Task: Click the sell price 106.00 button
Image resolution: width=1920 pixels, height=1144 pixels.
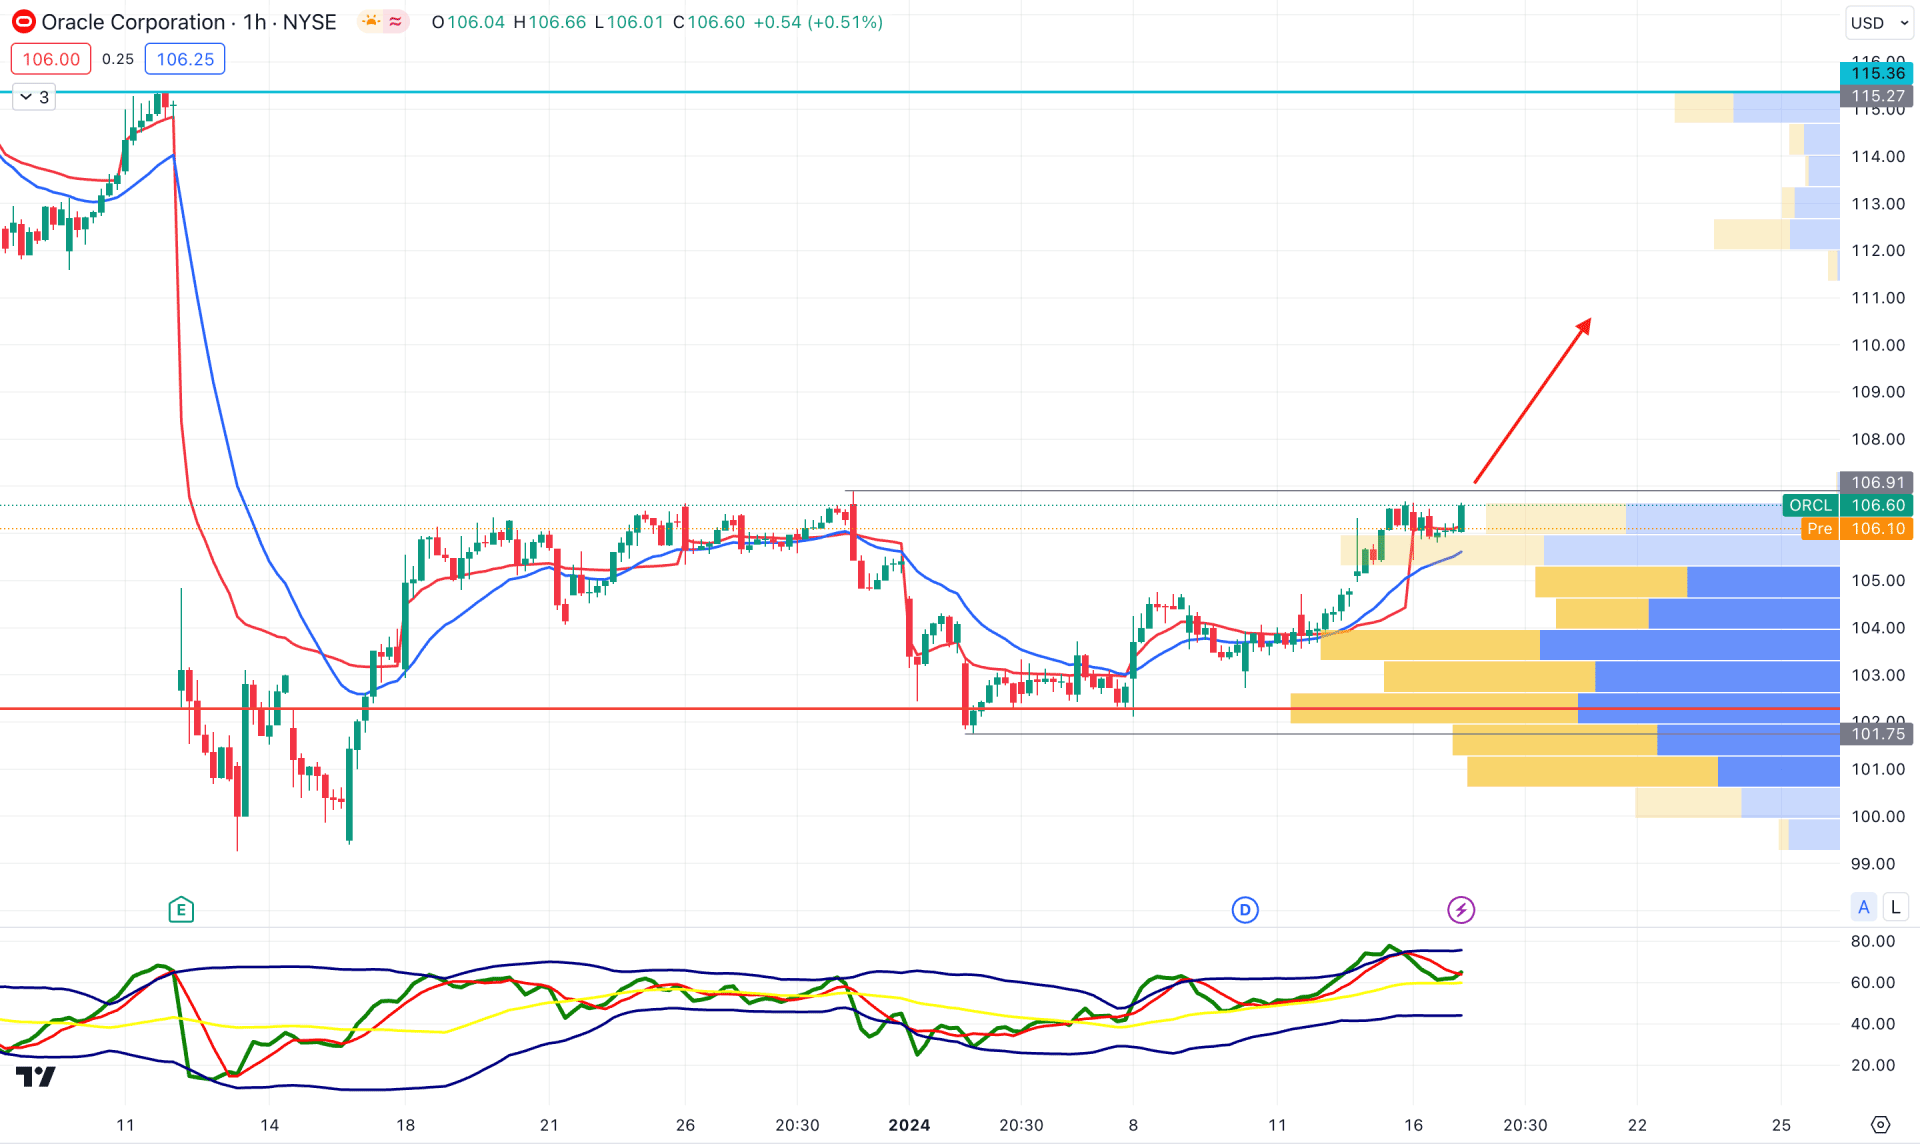Action: click(51, 59)
